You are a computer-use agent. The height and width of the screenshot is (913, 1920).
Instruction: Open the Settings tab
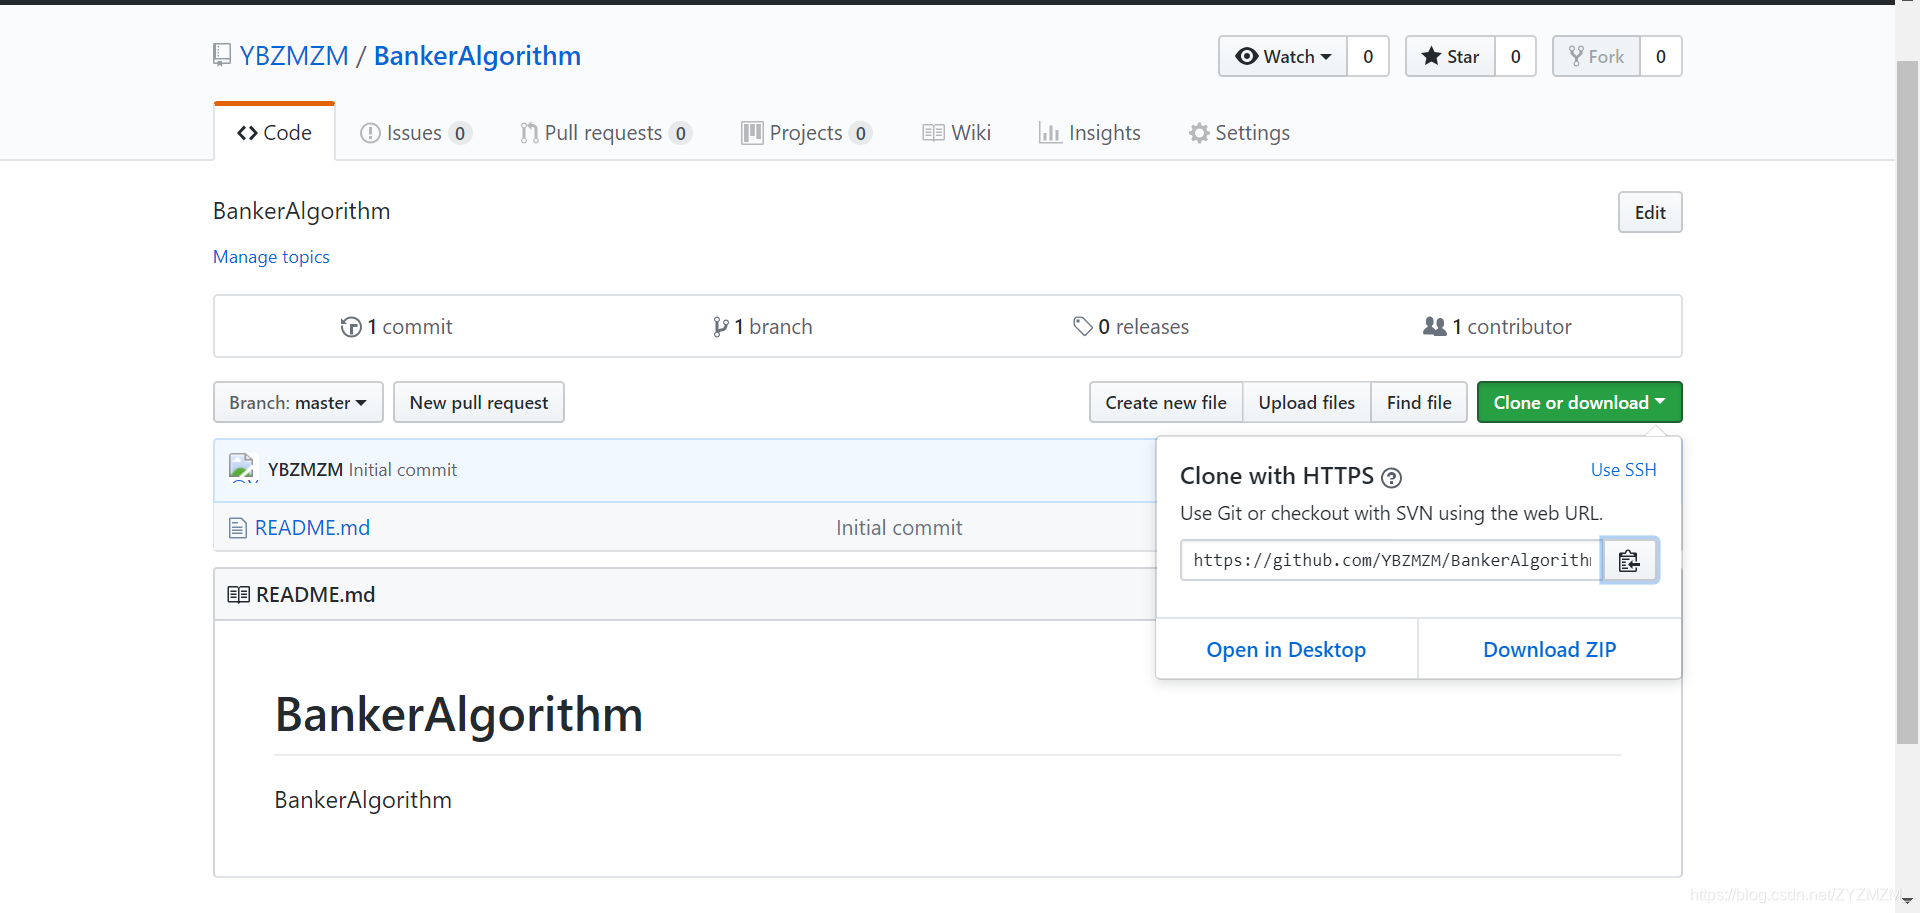pos(1239,132)
